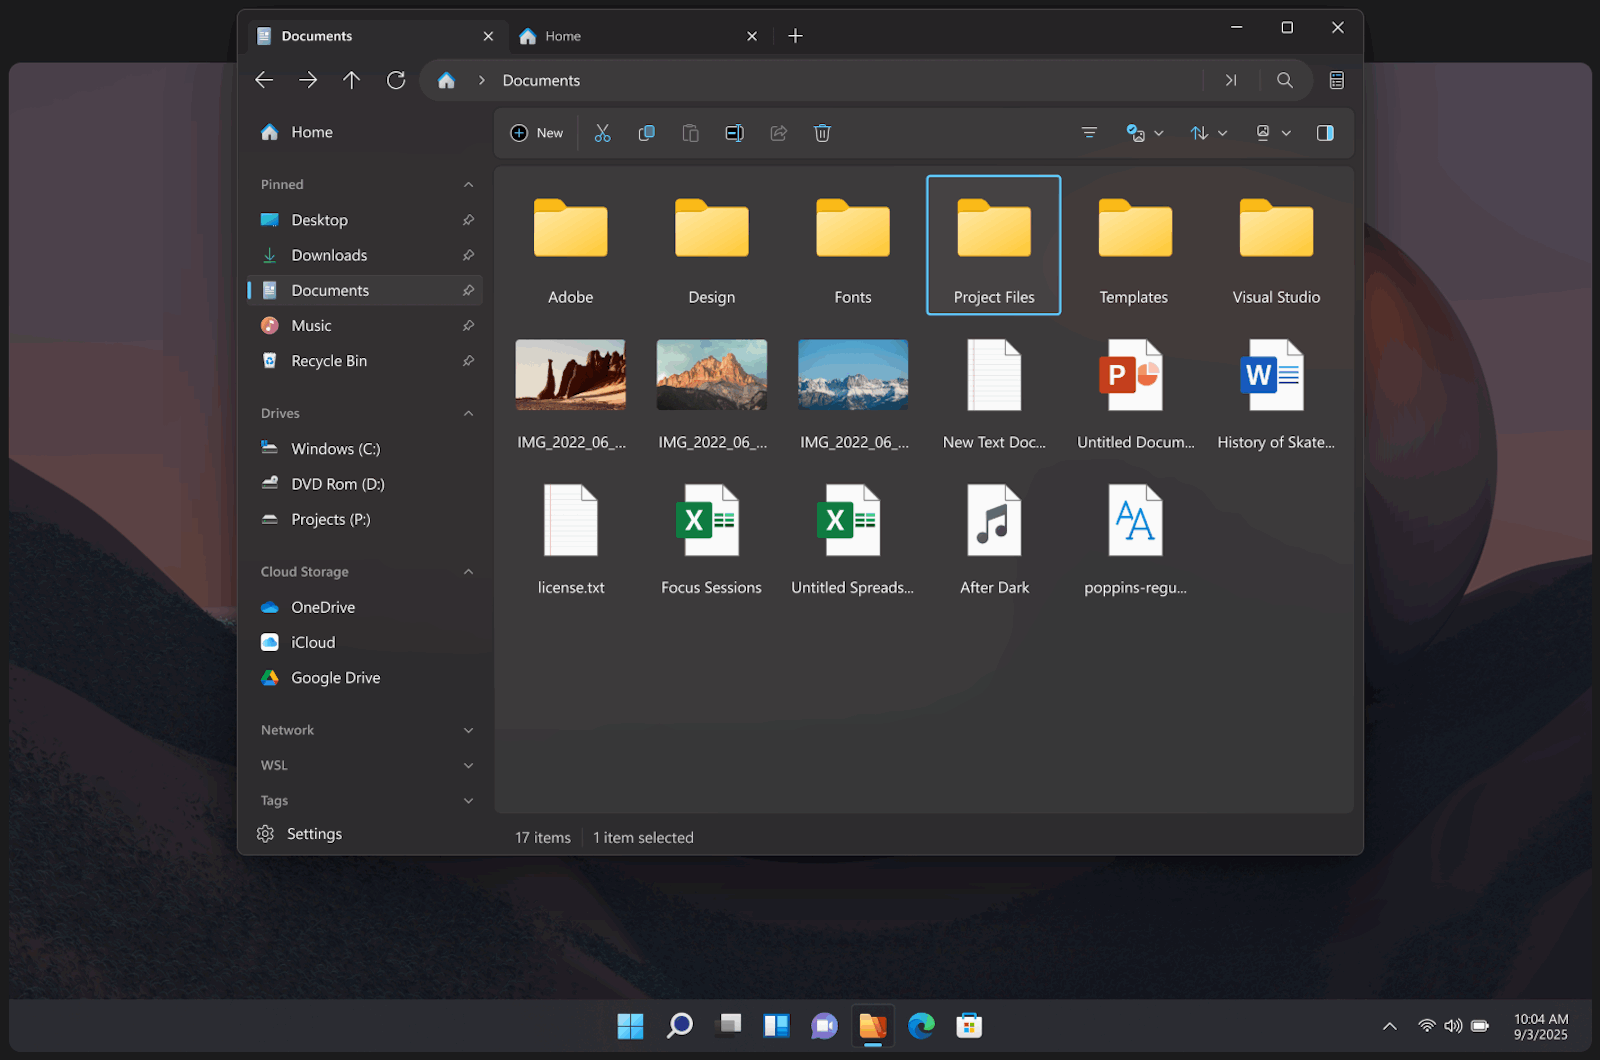Viewport: 1600px width, 1060px height.
Task: Add a new tab
Action: pyautogui.click(x=795, y=36)
